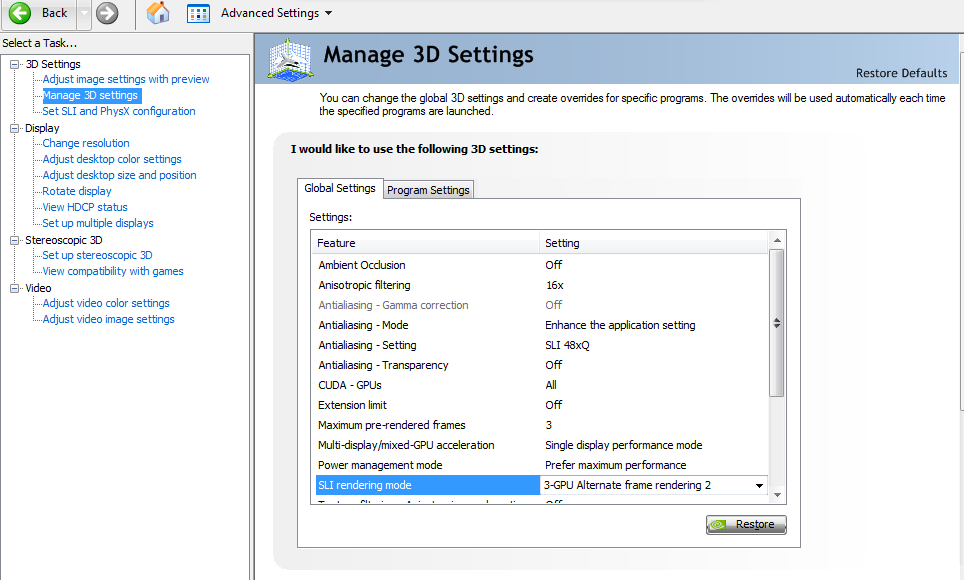Viewport: 964px width, 580px height.
Task: Select the Antialiasing - Setting row
Action: pyautogui.click(x=541, y=345)
